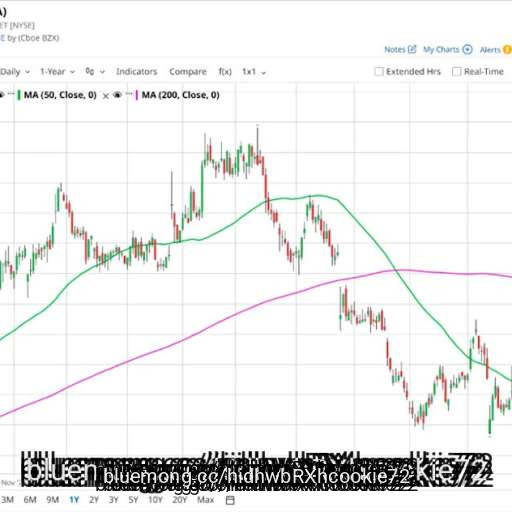Remove the MA 50 indicator with X

click(x=105, y=96)
